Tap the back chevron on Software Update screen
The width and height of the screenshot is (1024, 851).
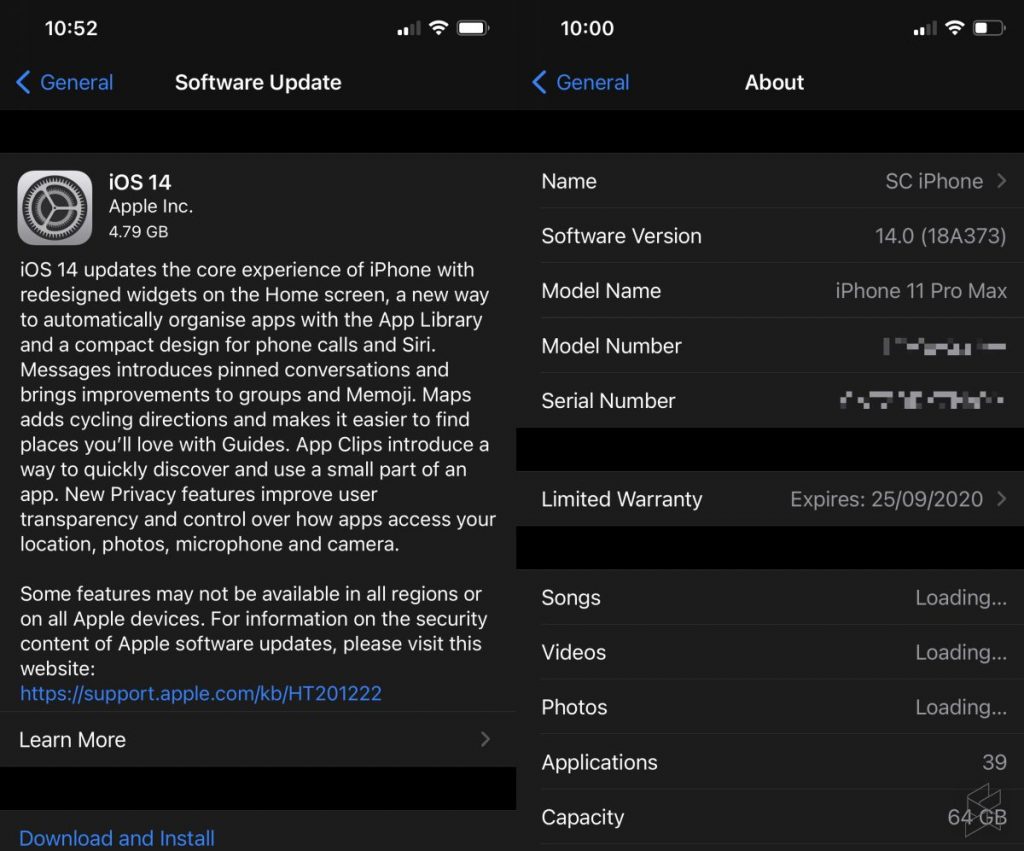click(23, 82)
